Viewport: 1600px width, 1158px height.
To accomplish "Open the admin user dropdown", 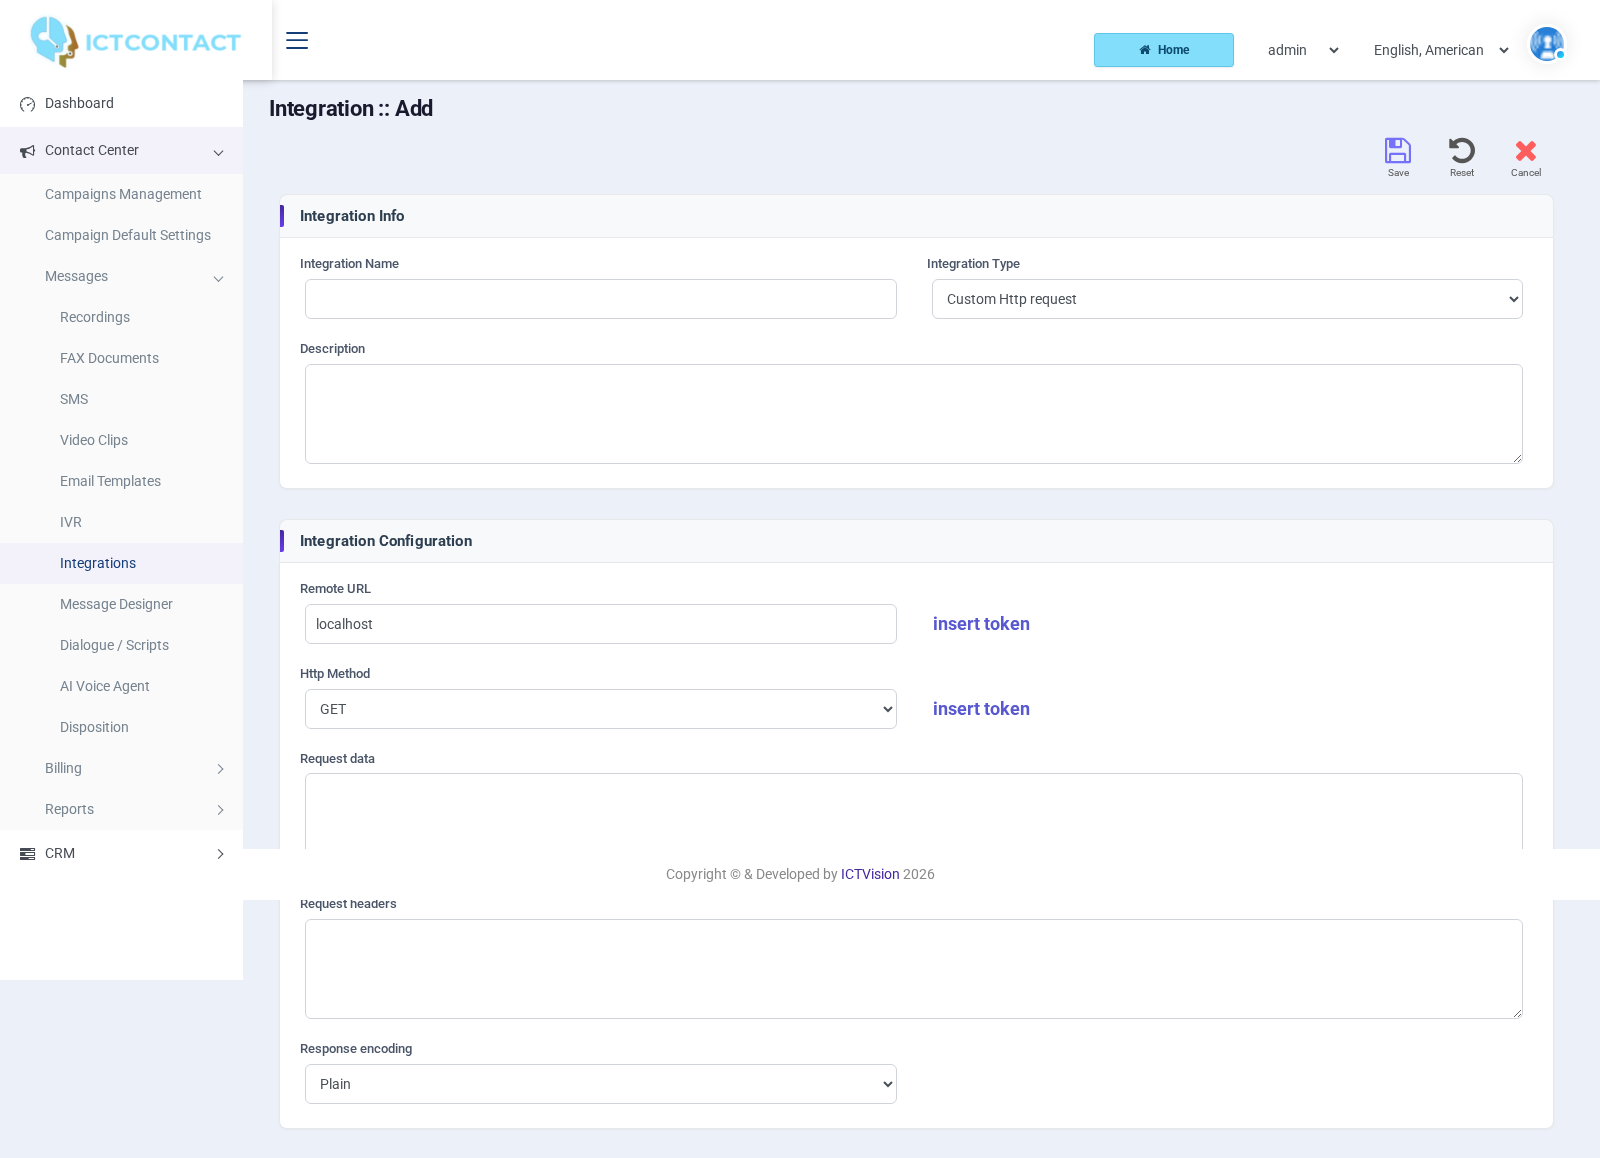I will click(1303, 50).
